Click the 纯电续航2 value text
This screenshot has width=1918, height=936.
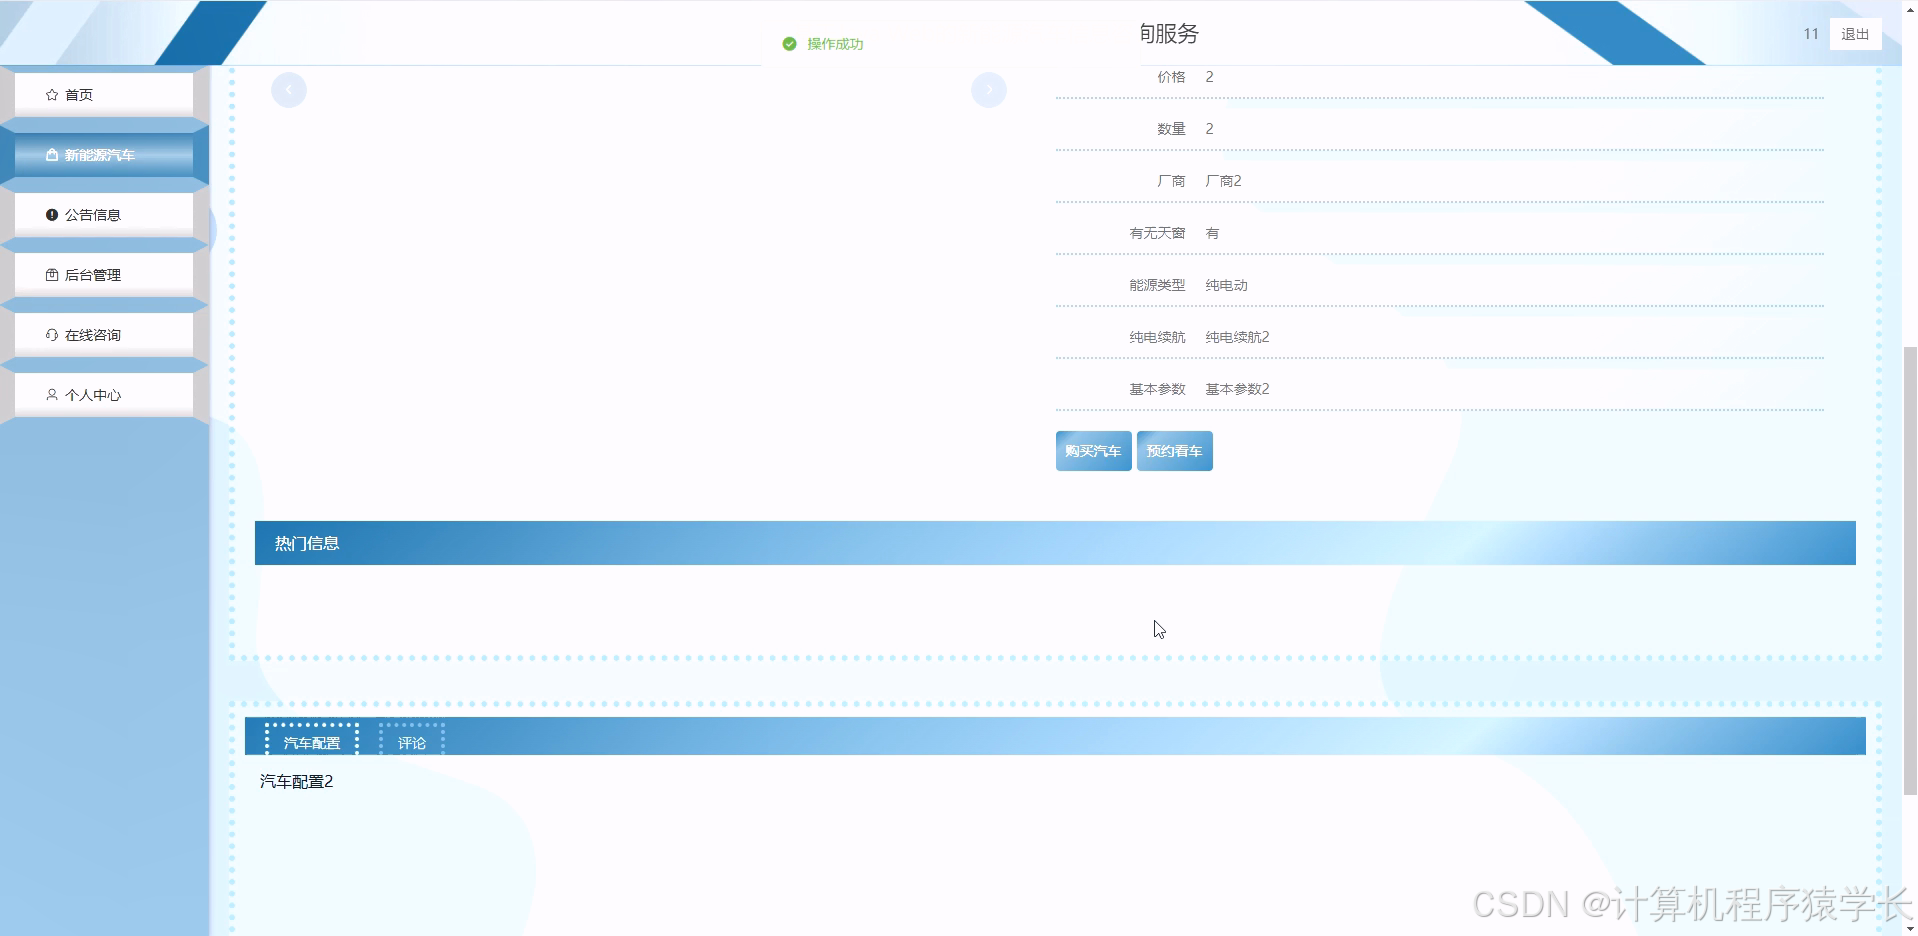point(1237,337)
